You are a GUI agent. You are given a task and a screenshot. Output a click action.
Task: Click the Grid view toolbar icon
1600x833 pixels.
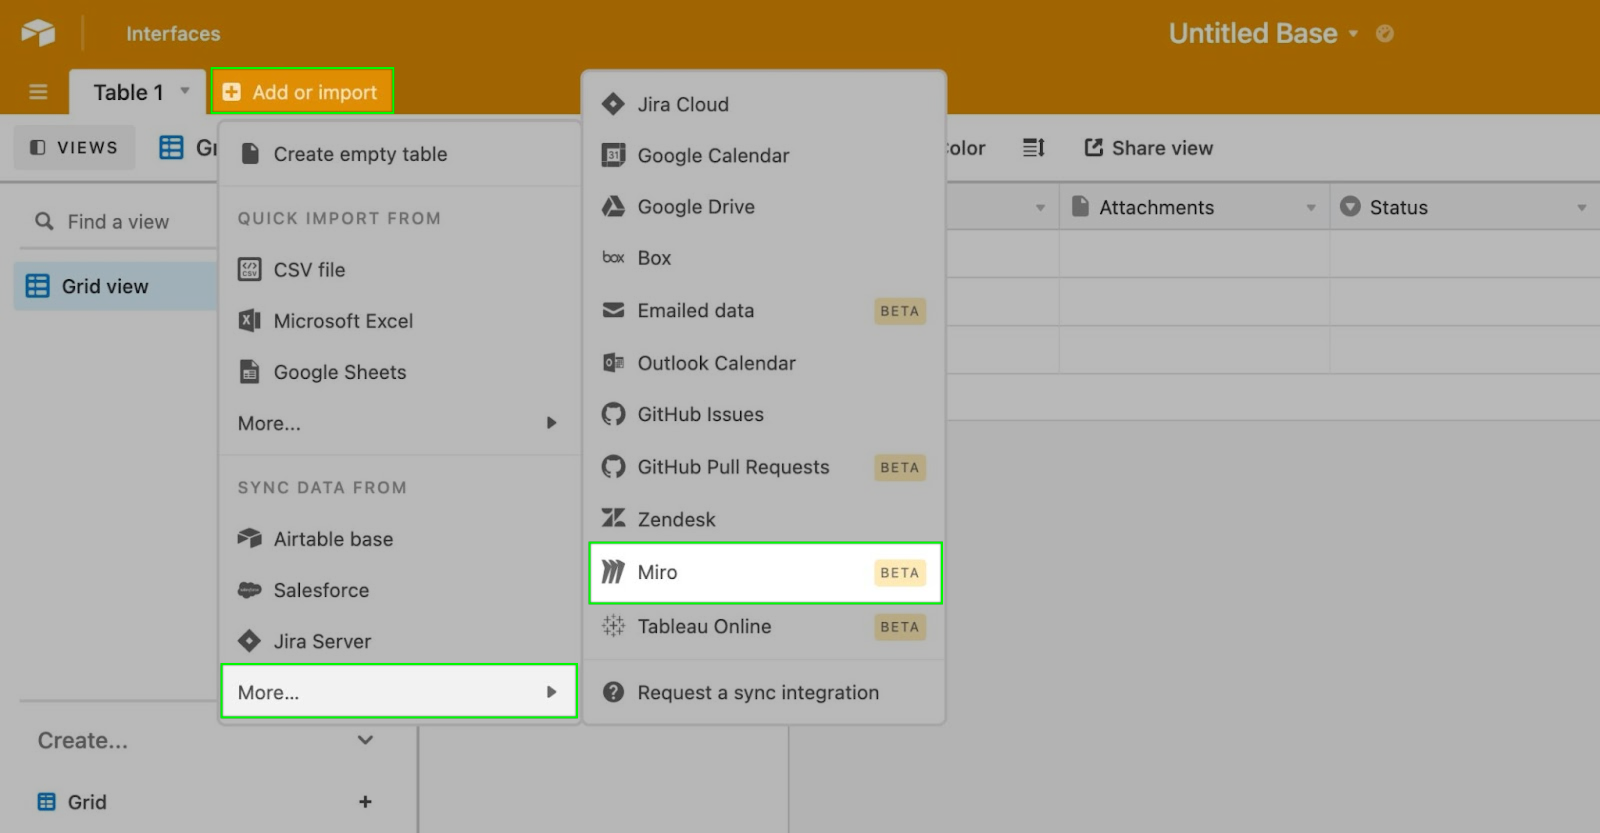coord(171,148)
